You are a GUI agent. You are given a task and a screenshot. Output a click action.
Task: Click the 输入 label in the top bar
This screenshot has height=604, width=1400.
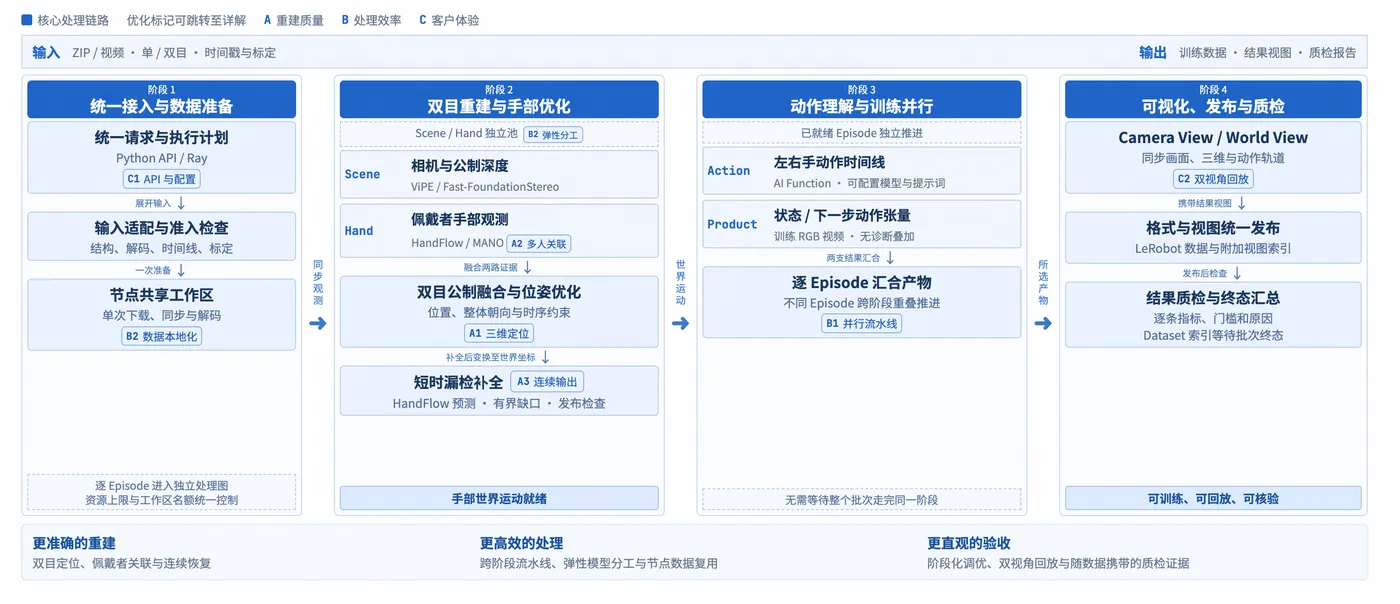click(x=46, y=52)
